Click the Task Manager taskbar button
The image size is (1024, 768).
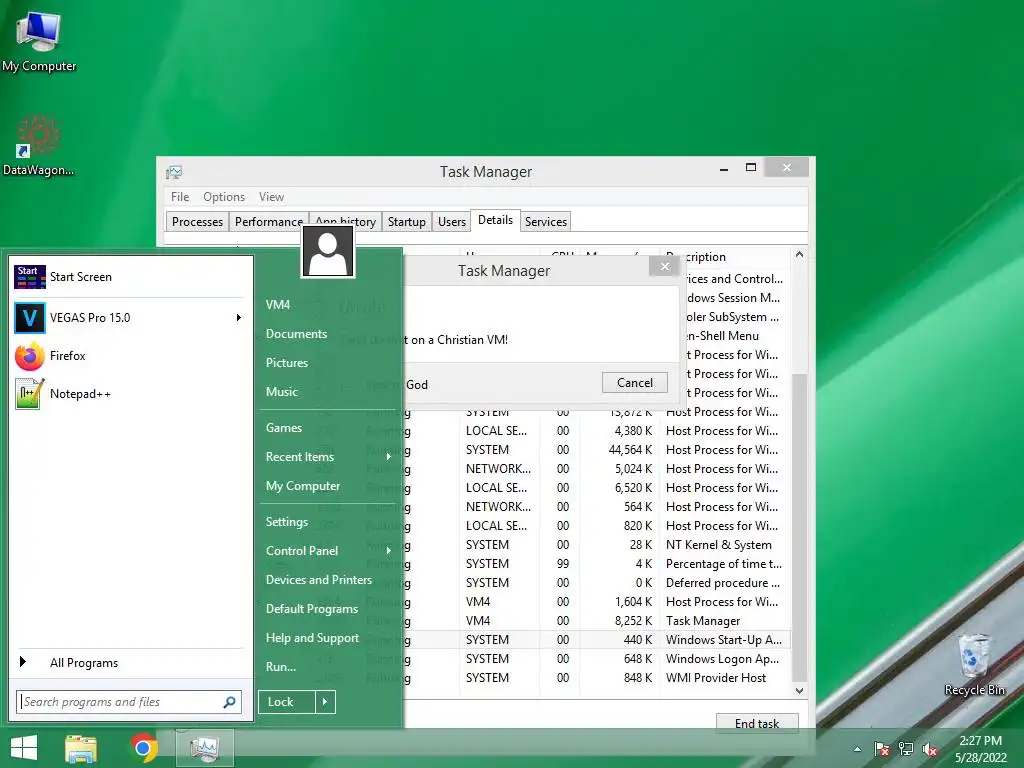tap(205, 748)
